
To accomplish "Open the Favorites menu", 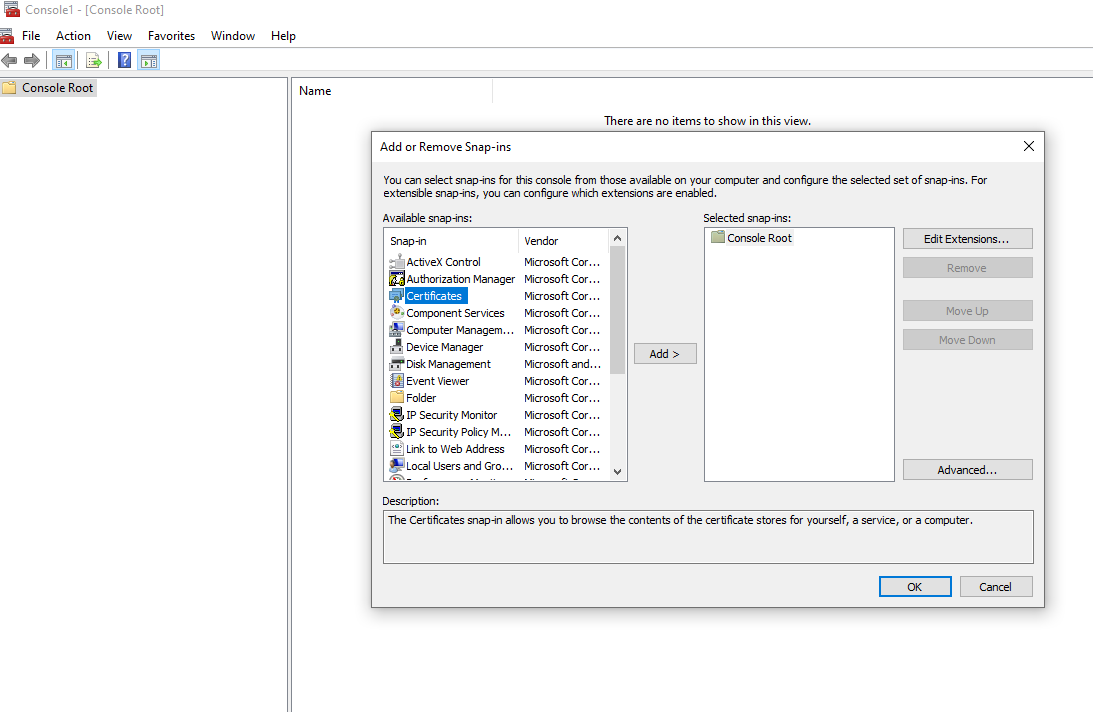I will 171,36.
